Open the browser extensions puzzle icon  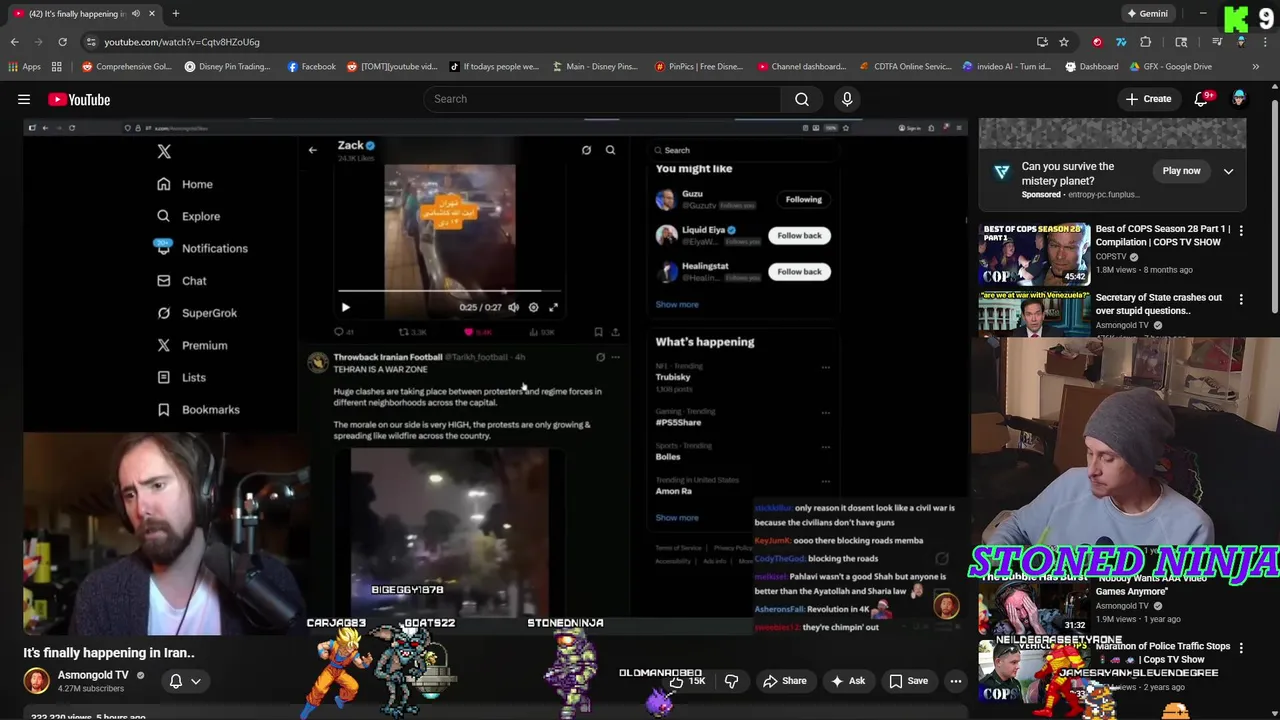[x=1146, y=42]
